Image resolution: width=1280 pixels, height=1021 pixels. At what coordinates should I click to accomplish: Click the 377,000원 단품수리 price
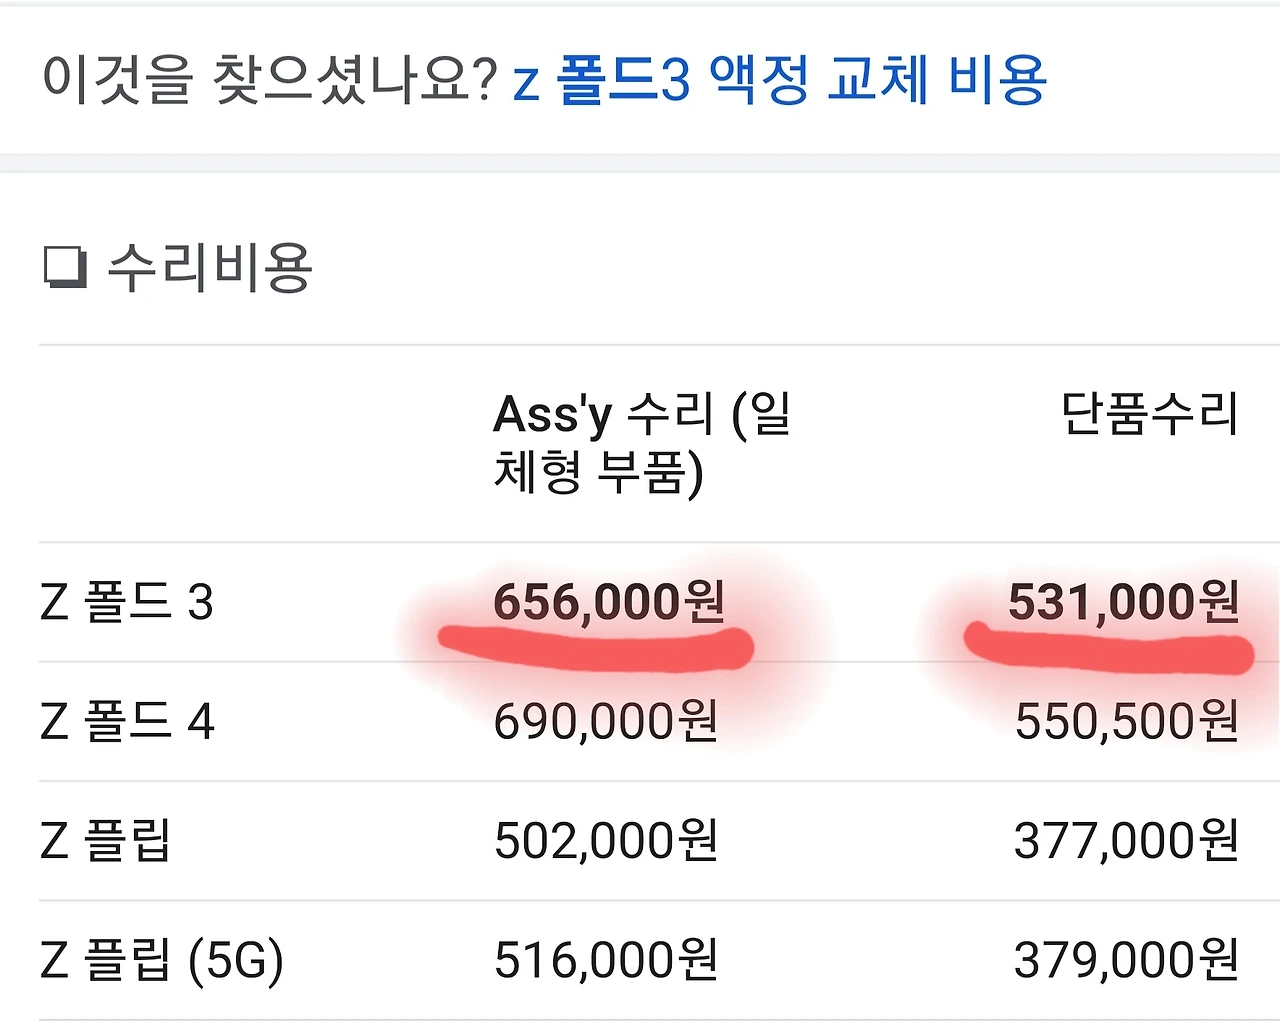point(1127,840)
